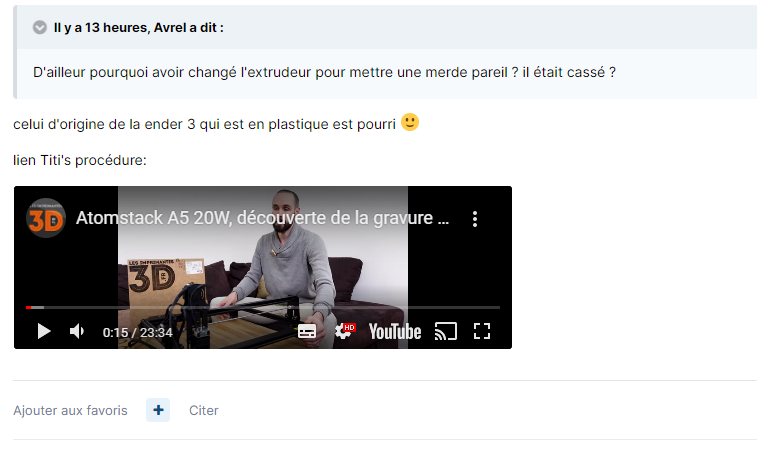757x450 pixels.
Task: Play the embedded YouTube video
Action: (44, 331)
